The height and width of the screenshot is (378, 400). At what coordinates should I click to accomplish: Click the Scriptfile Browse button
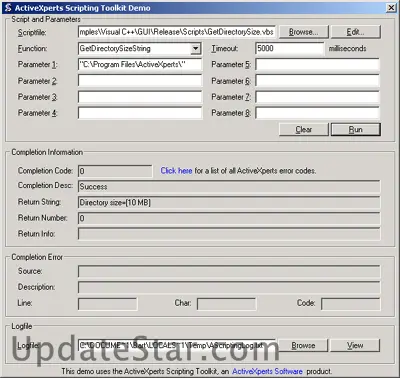(x=303, y=32)
